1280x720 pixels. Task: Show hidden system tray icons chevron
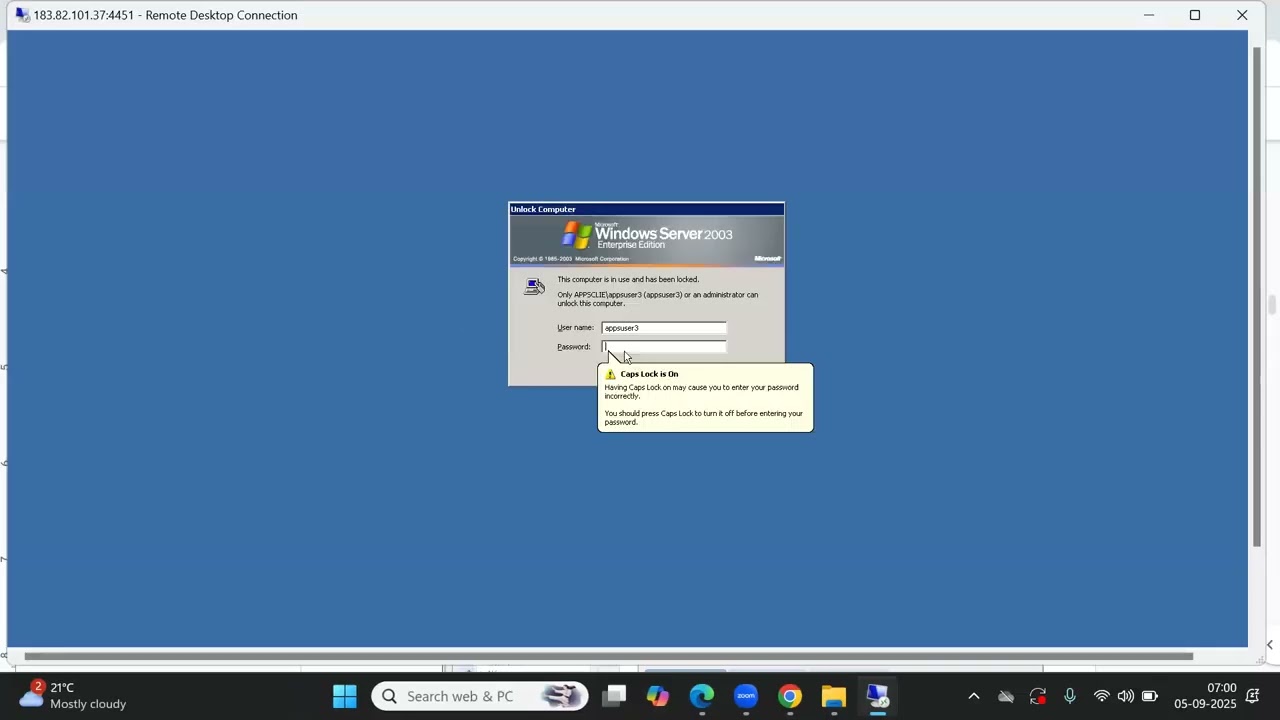point(974,696)
